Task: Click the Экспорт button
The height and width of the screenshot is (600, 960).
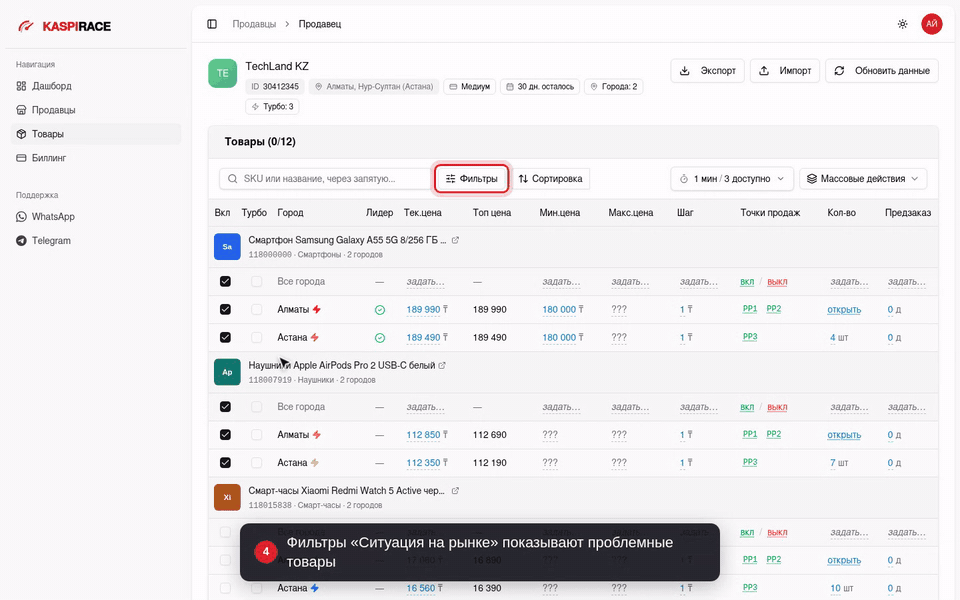Action: 707,70
